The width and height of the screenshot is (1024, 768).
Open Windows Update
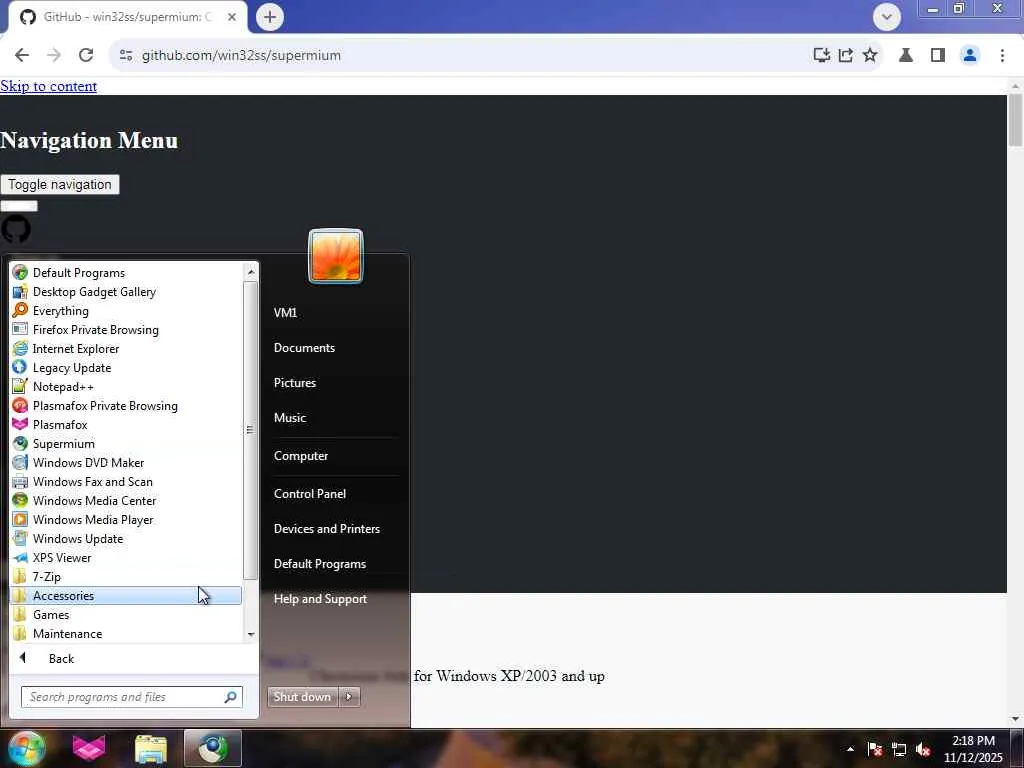coord(126,538)
